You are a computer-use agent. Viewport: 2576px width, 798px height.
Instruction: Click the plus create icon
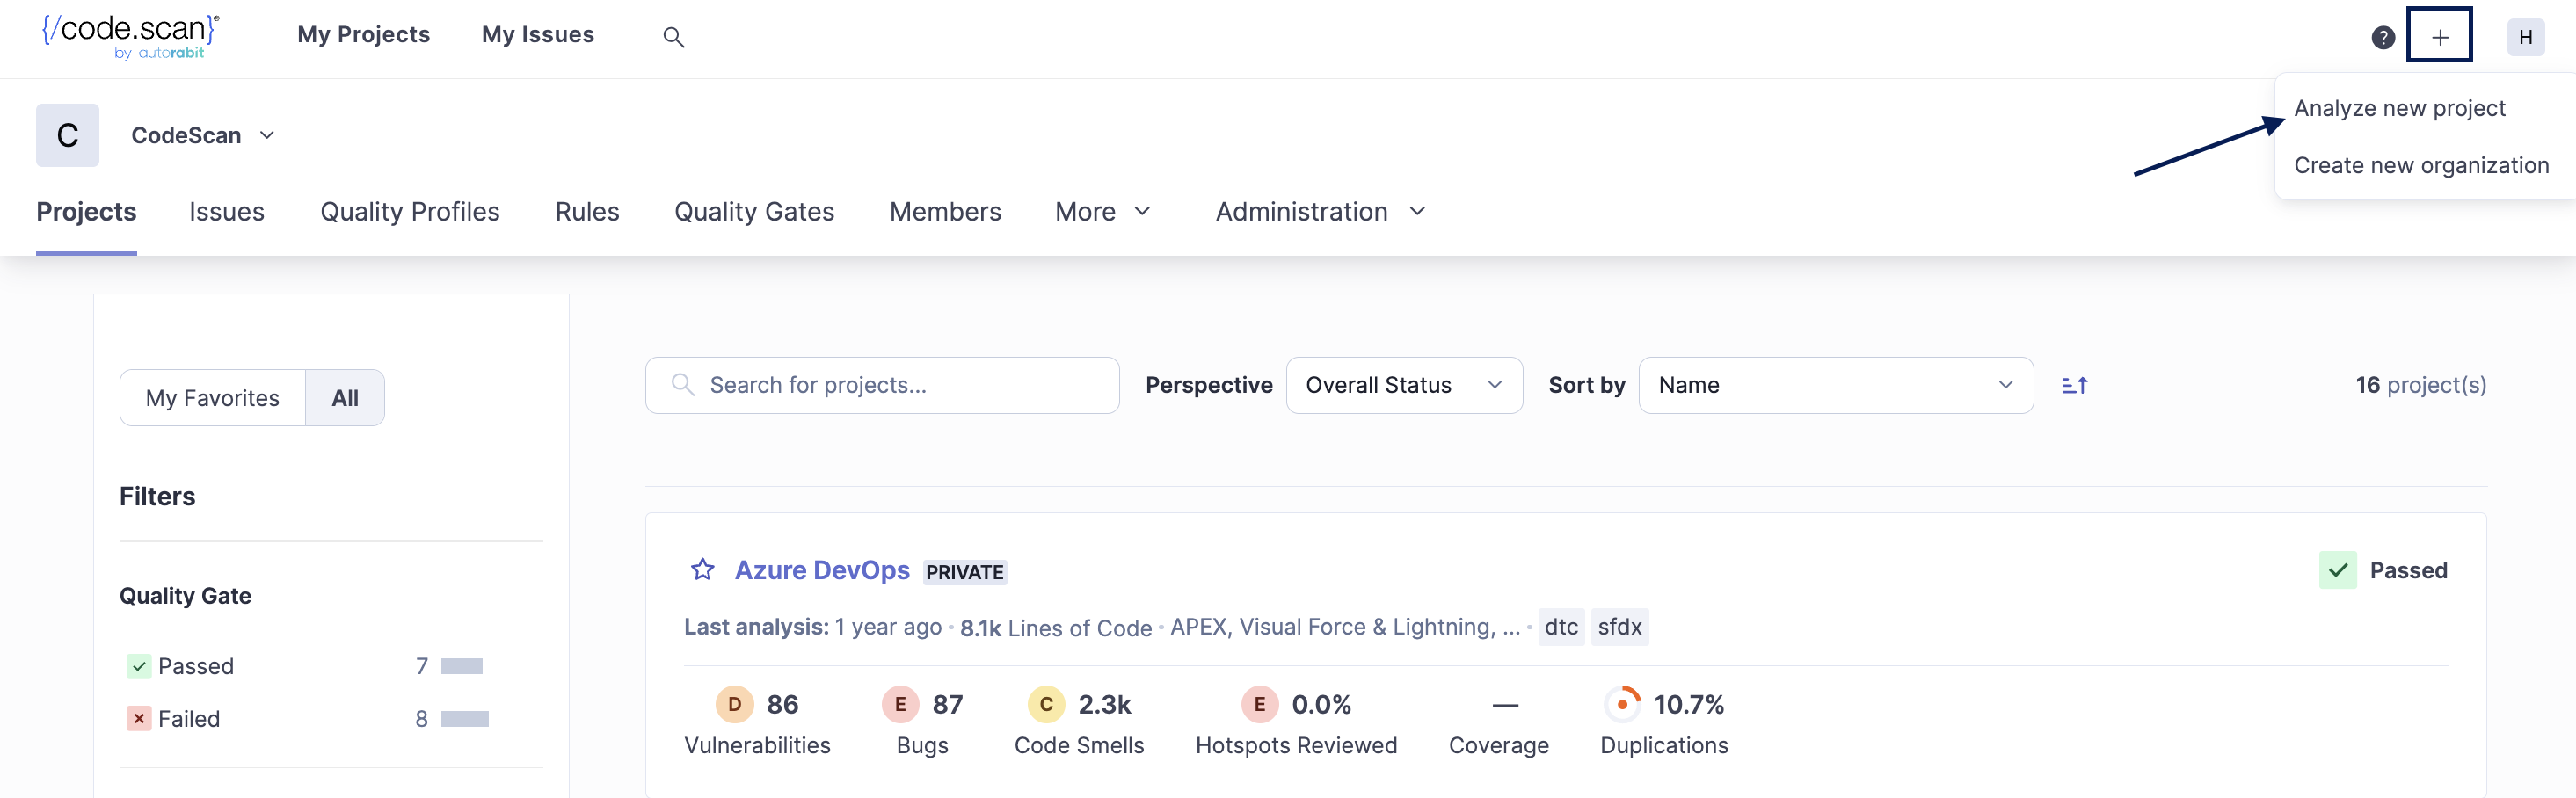(x=2439, y=37)
